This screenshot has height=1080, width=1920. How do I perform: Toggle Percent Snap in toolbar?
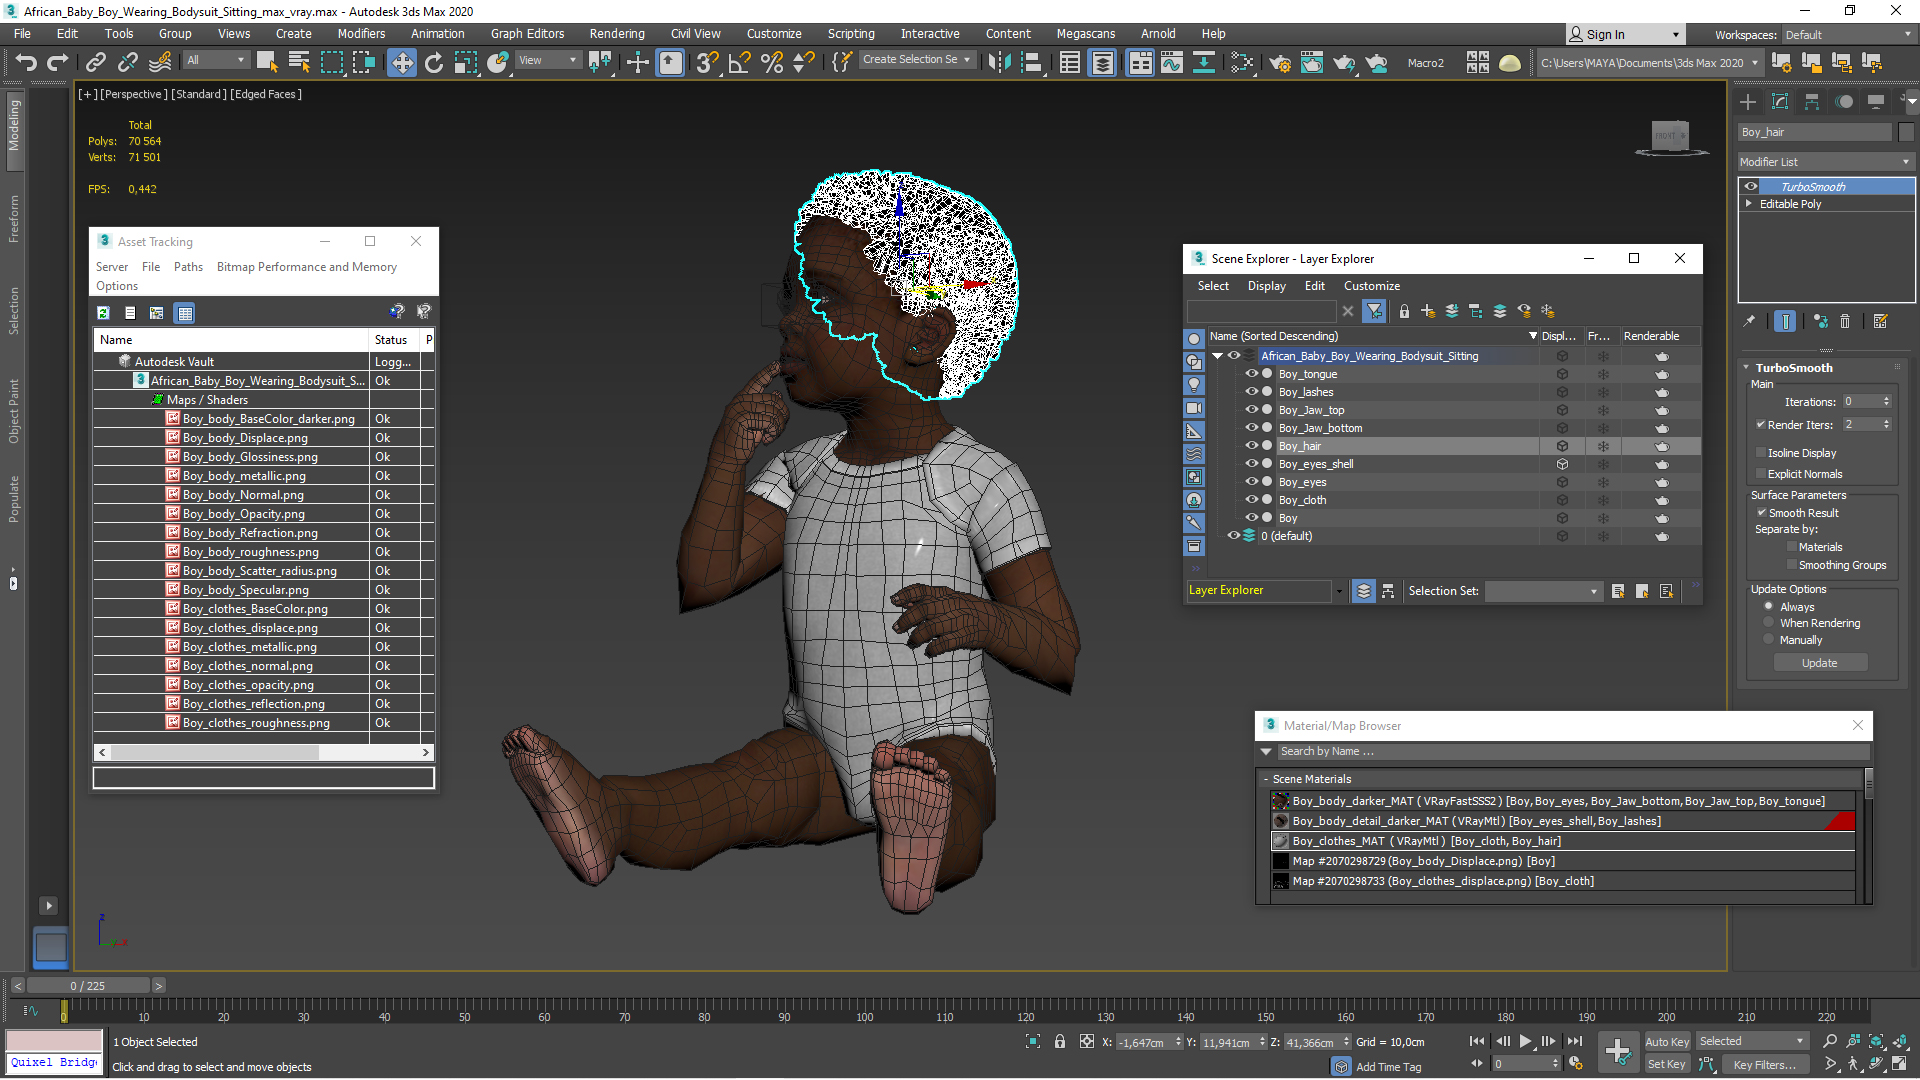[x=772, y=63]
